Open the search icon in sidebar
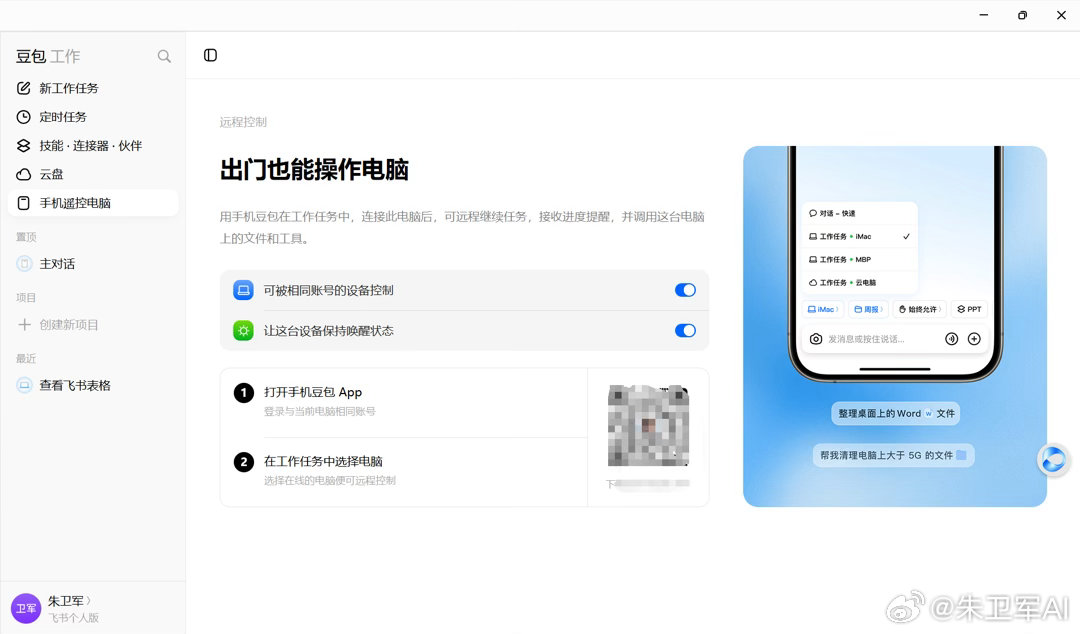The width and height of the screenshot is (1080, 634). click(x=164, y=56)
